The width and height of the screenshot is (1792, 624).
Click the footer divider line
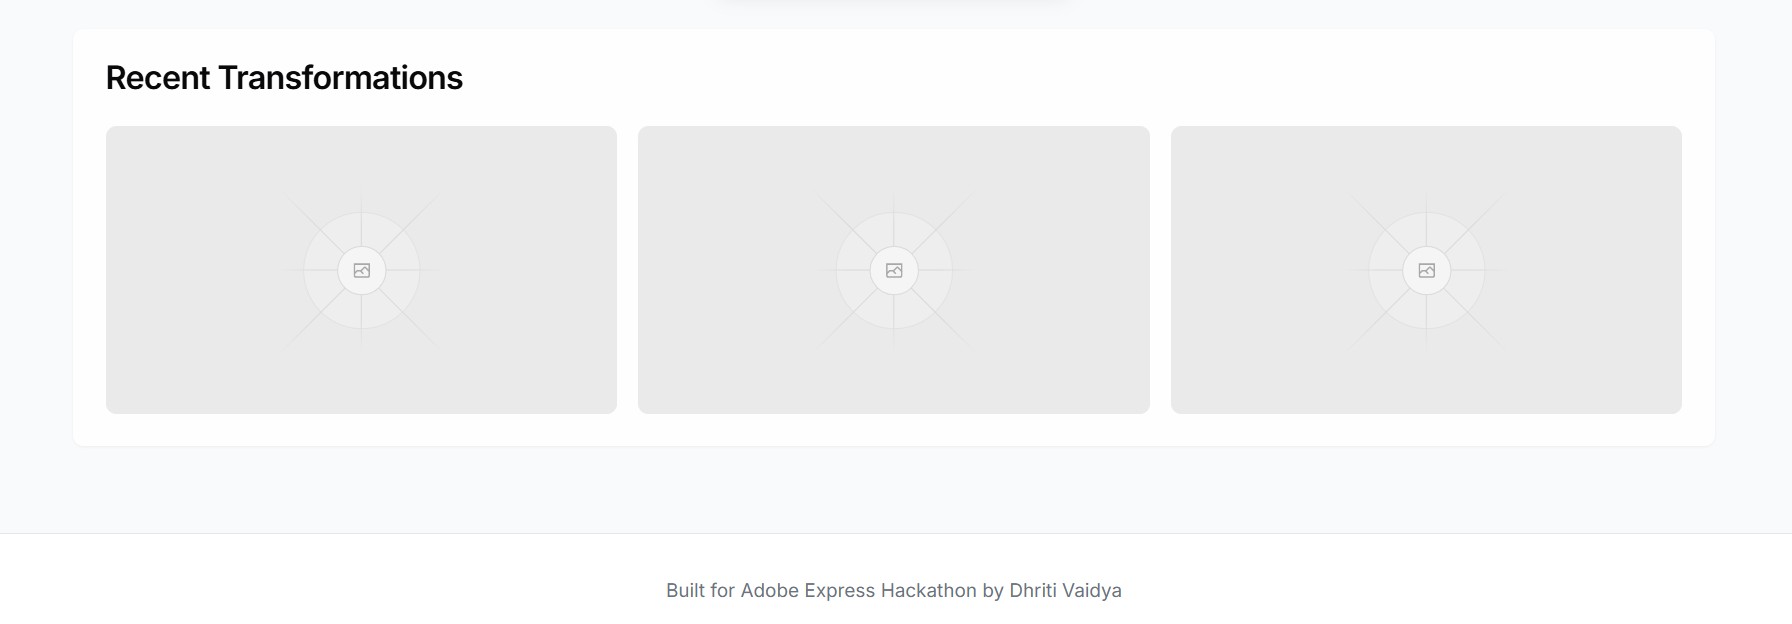tap(894, 533)
